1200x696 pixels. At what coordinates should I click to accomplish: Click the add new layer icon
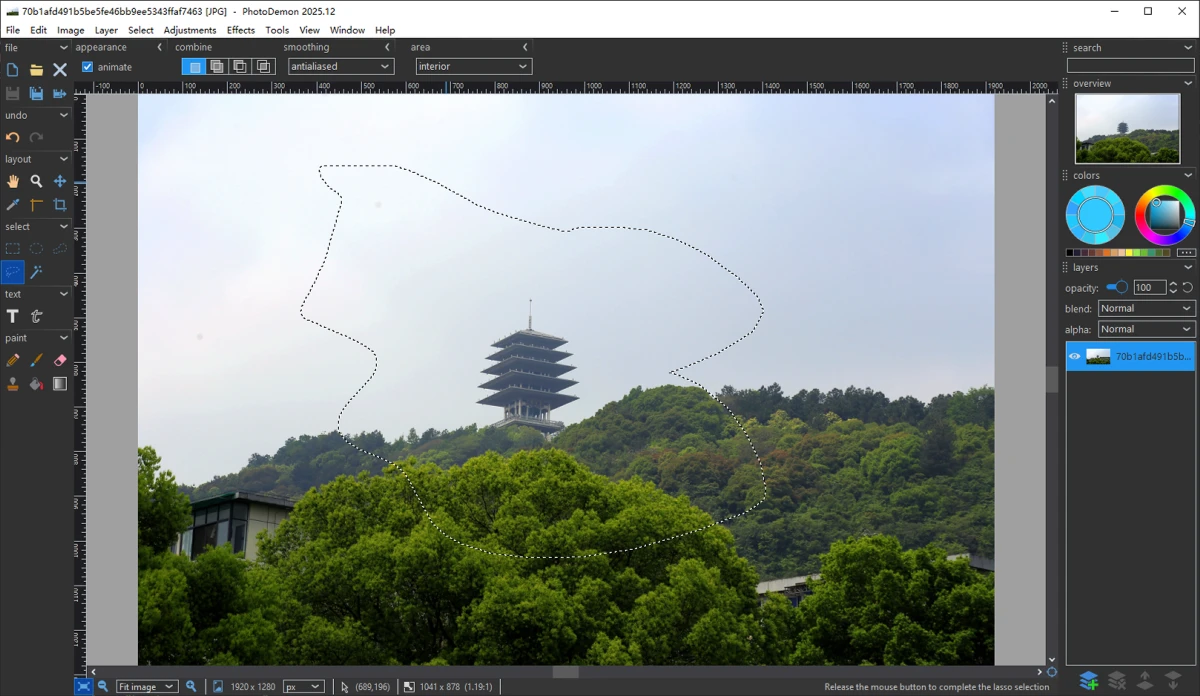1089,681
